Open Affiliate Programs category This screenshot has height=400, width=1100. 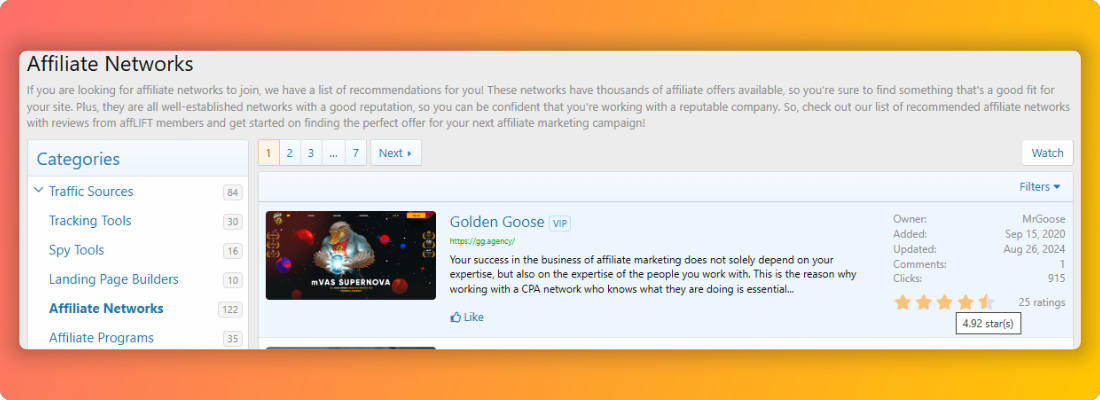[101, 338]
